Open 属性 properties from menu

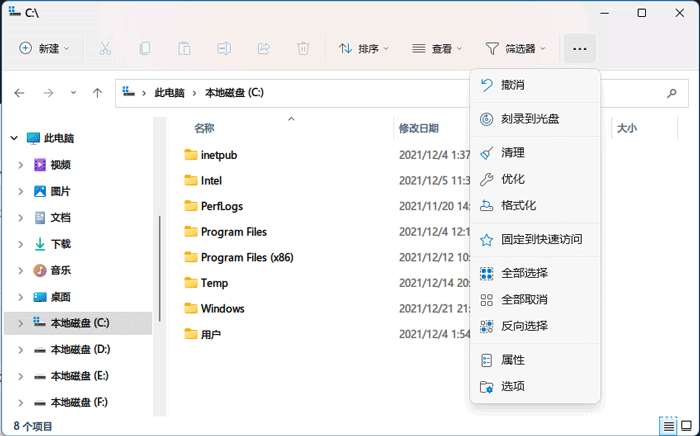click(x=535, y=360)
